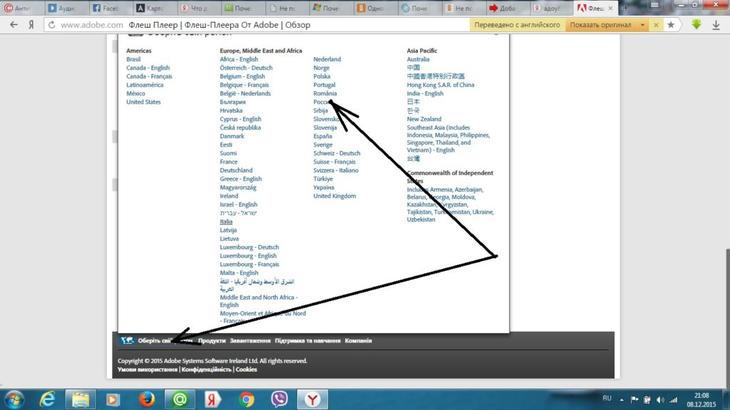Select the 'Australia' link

418,59
